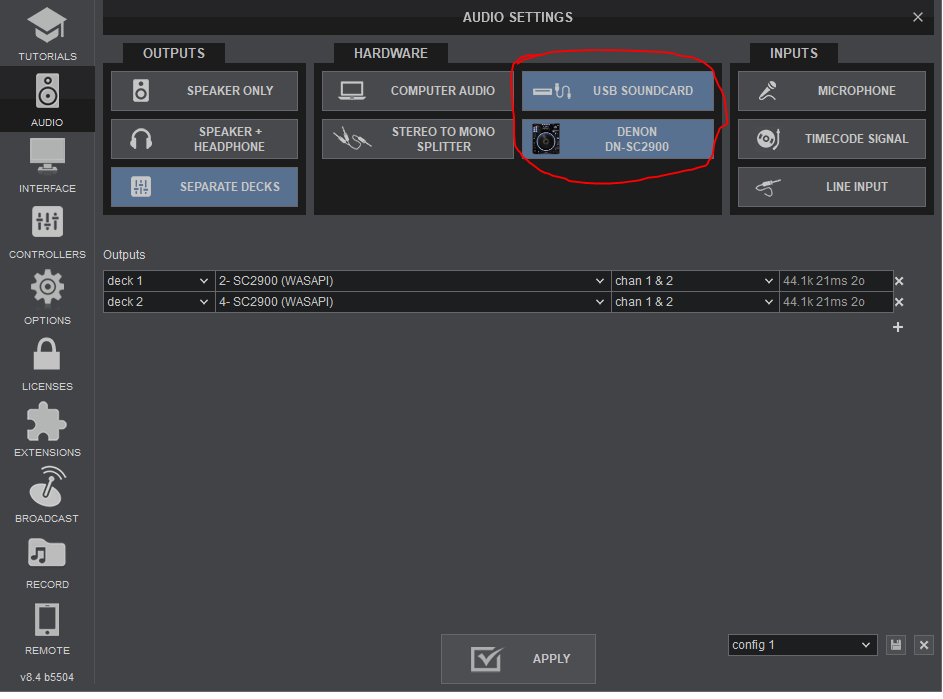
Task: Click deck 2 row's 44.1k 21ms 2o info field
Action: 836,302
